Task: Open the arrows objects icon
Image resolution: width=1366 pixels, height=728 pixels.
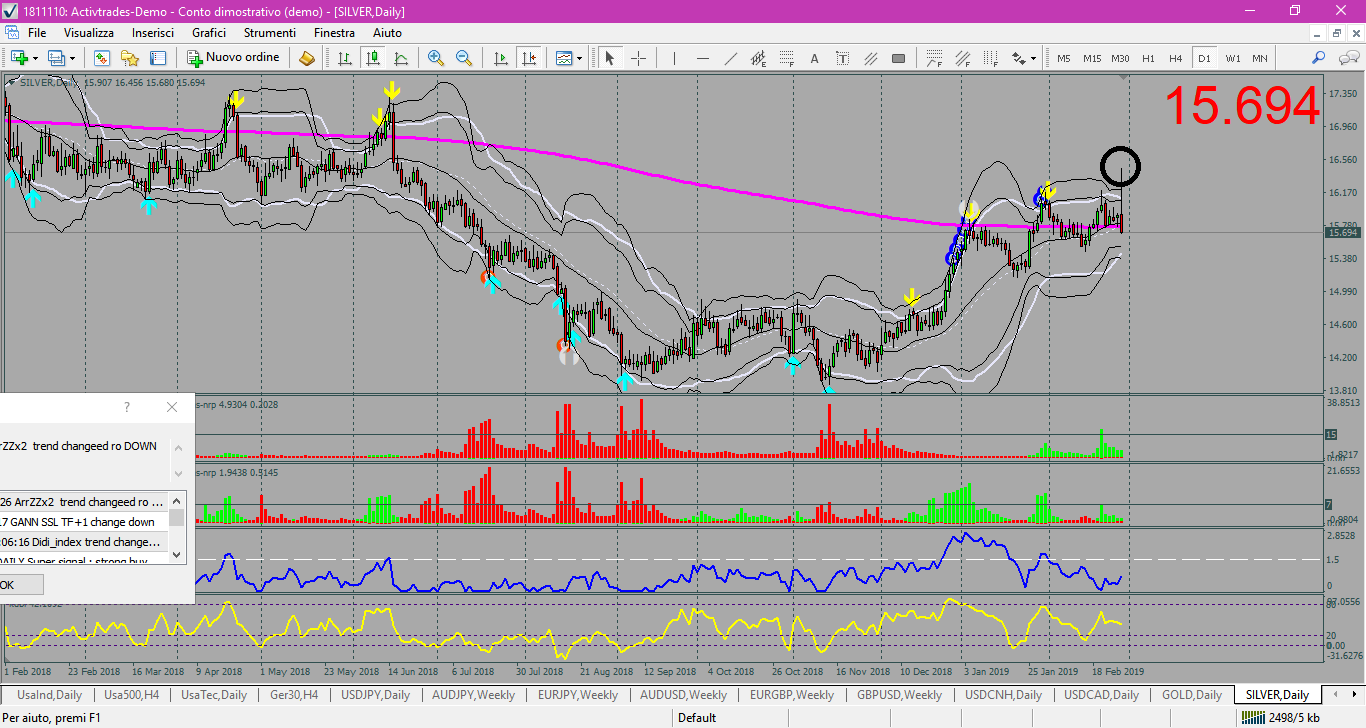Action: click(x=1019, y=58)
